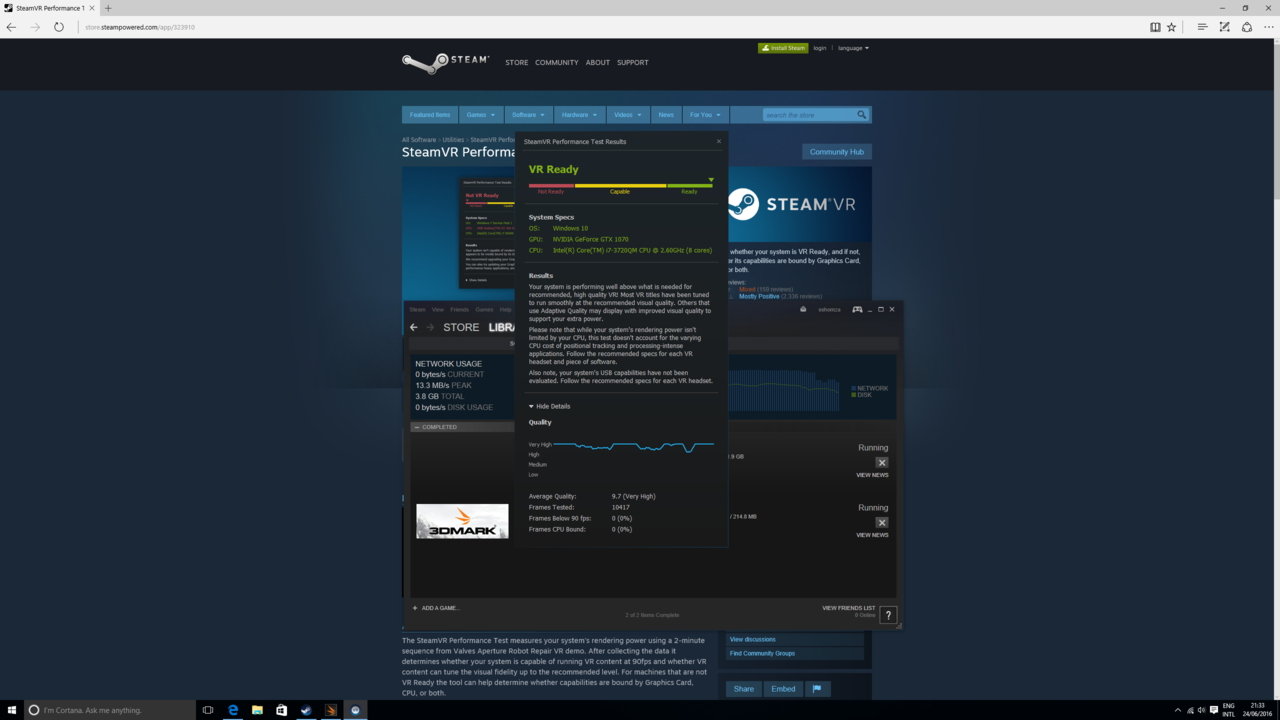Open the COMMUNITY menu in site header
1280x720 pixels.
tap(556, 62)
